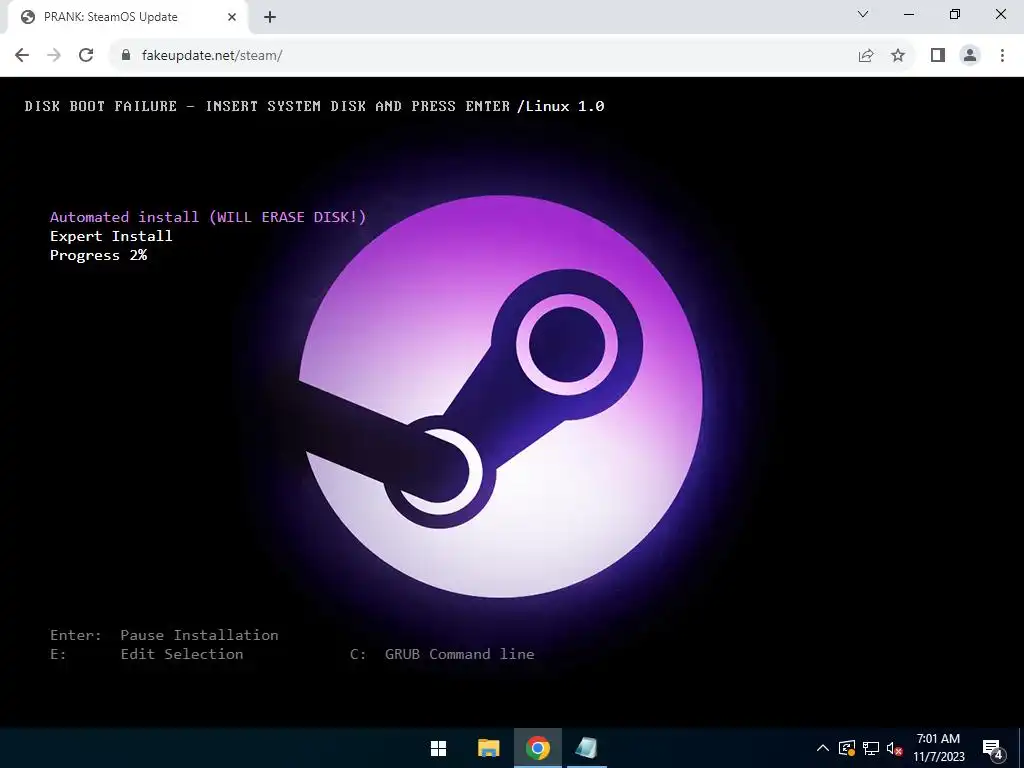The width and height of the screenshot is (1024, 768).
Task: Expand the tab search chevron
Action: (x=863, y=14)
